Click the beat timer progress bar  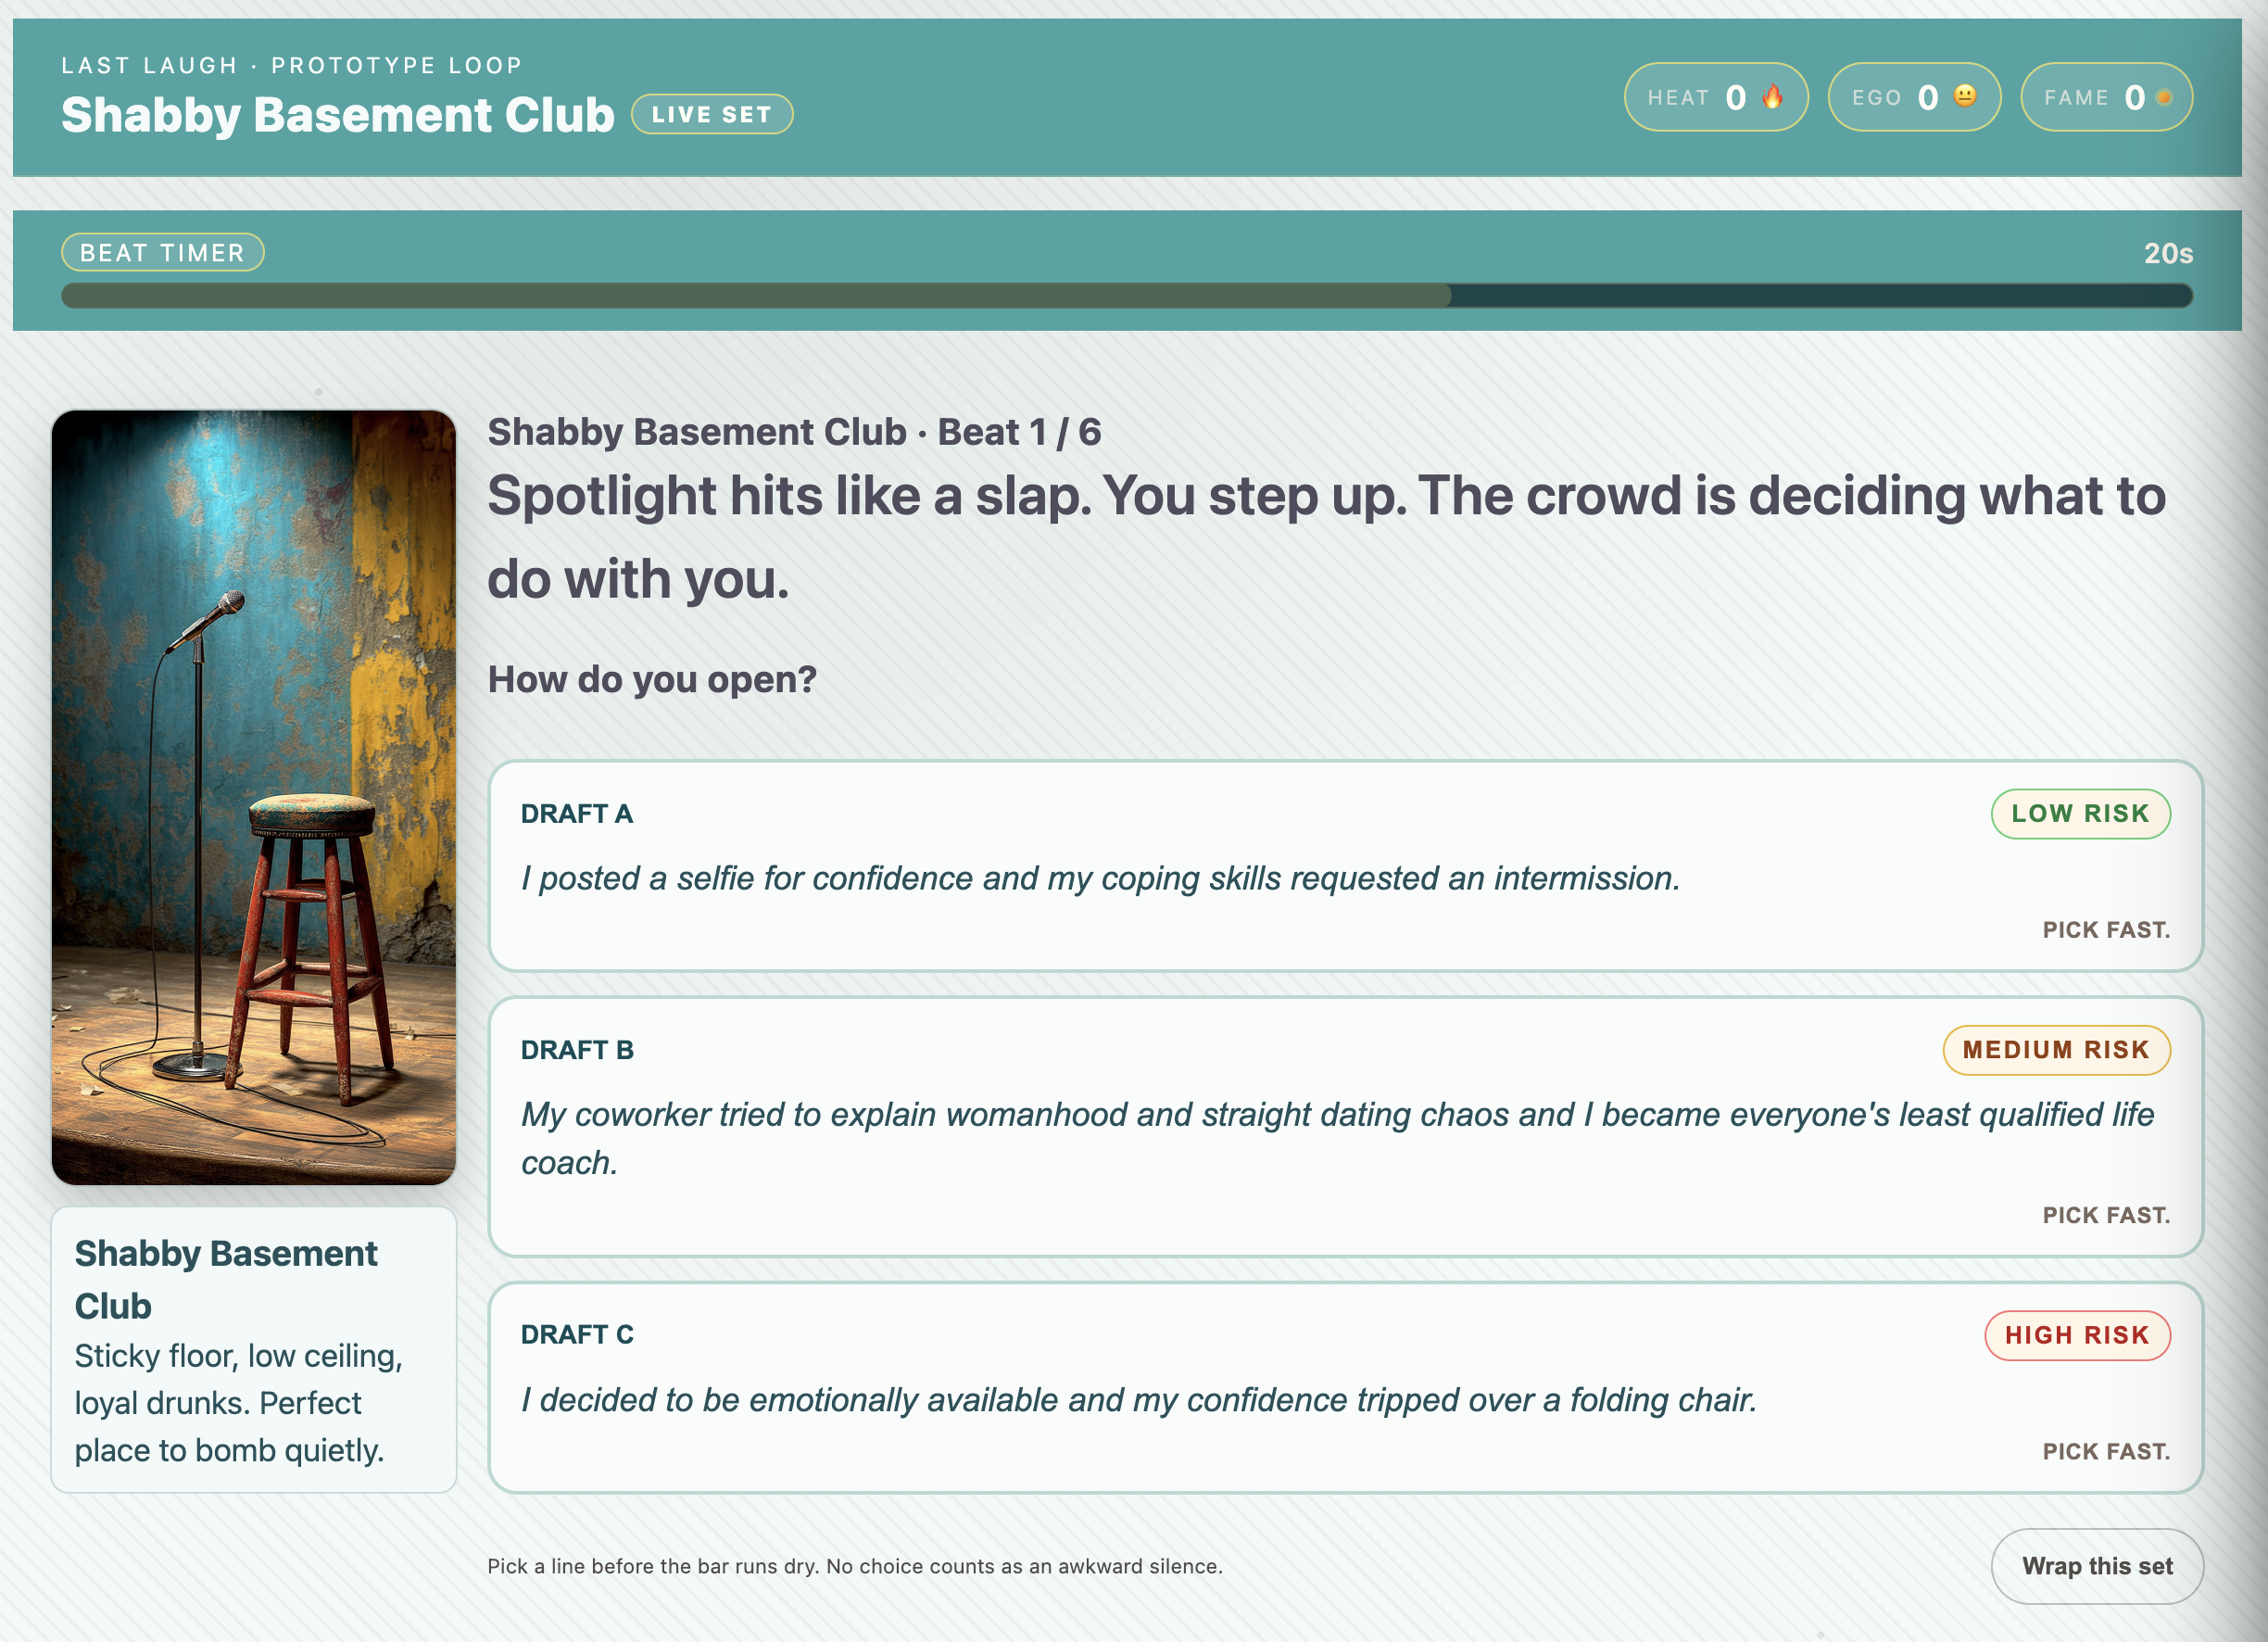[1126, 295]
